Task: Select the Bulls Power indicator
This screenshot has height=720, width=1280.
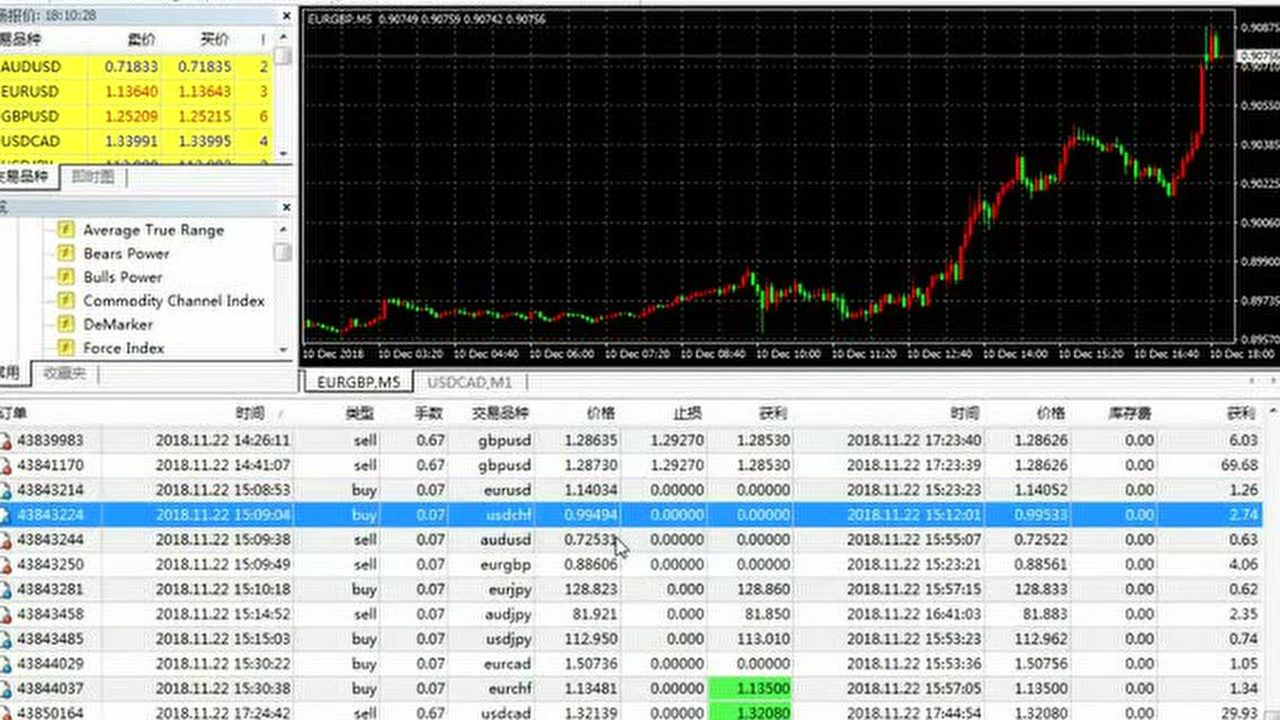Action: 122,277
